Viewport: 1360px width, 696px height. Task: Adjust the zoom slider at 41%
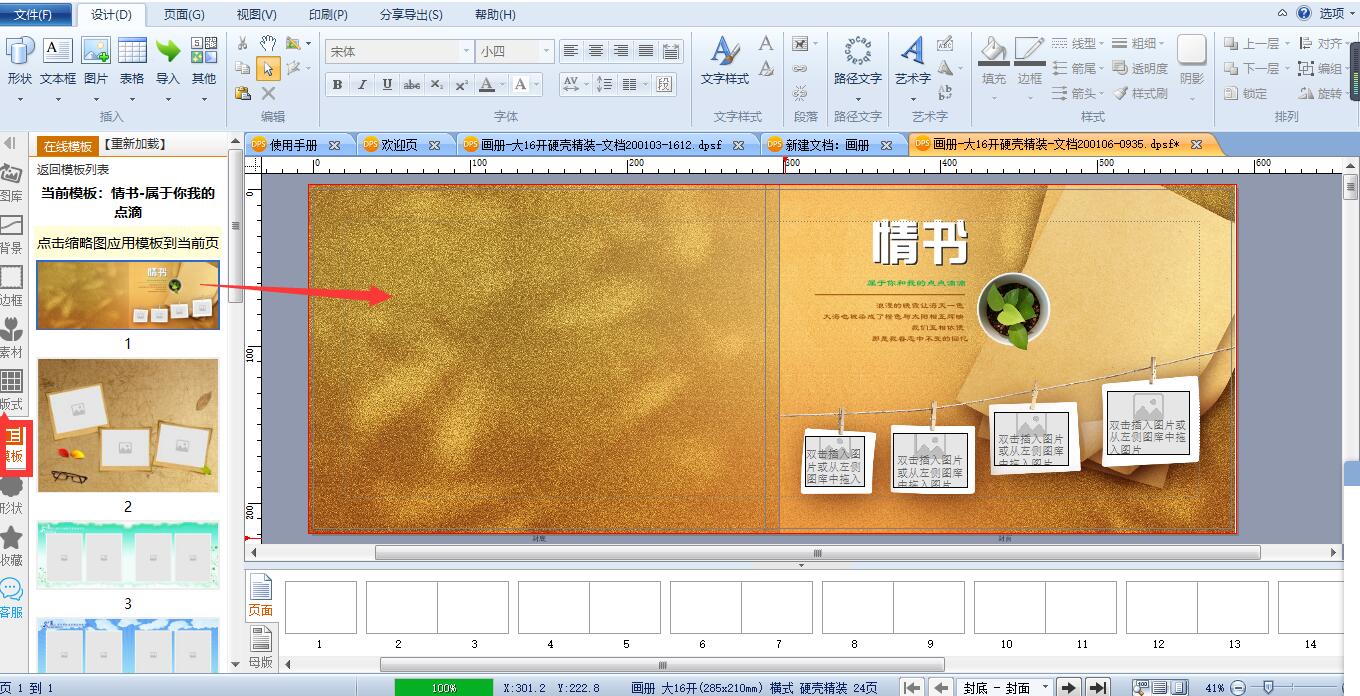(x=1267, y=687)
